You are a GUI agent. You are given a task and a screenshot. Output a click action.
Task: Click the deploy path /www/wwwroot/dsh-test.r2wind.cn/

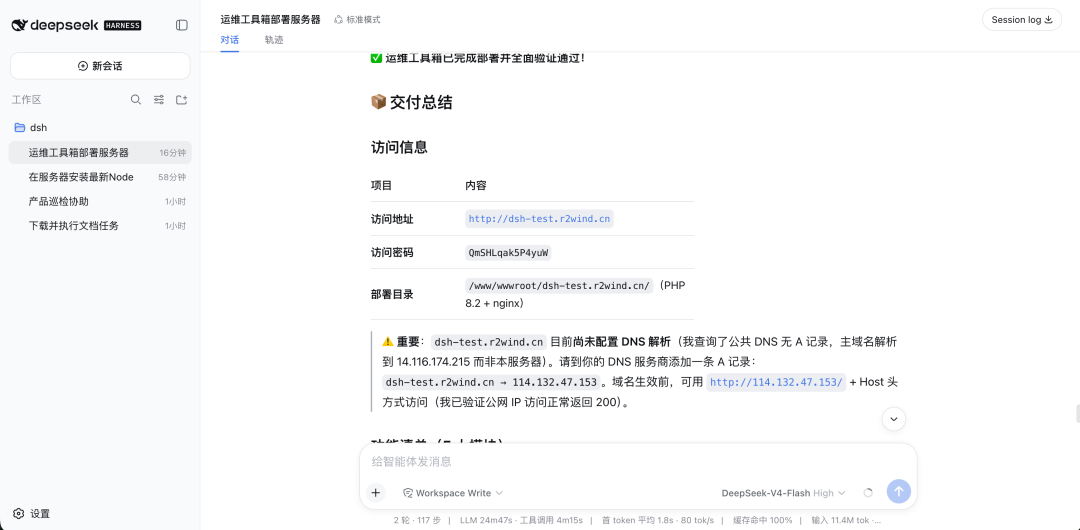[x=559, y=286]
